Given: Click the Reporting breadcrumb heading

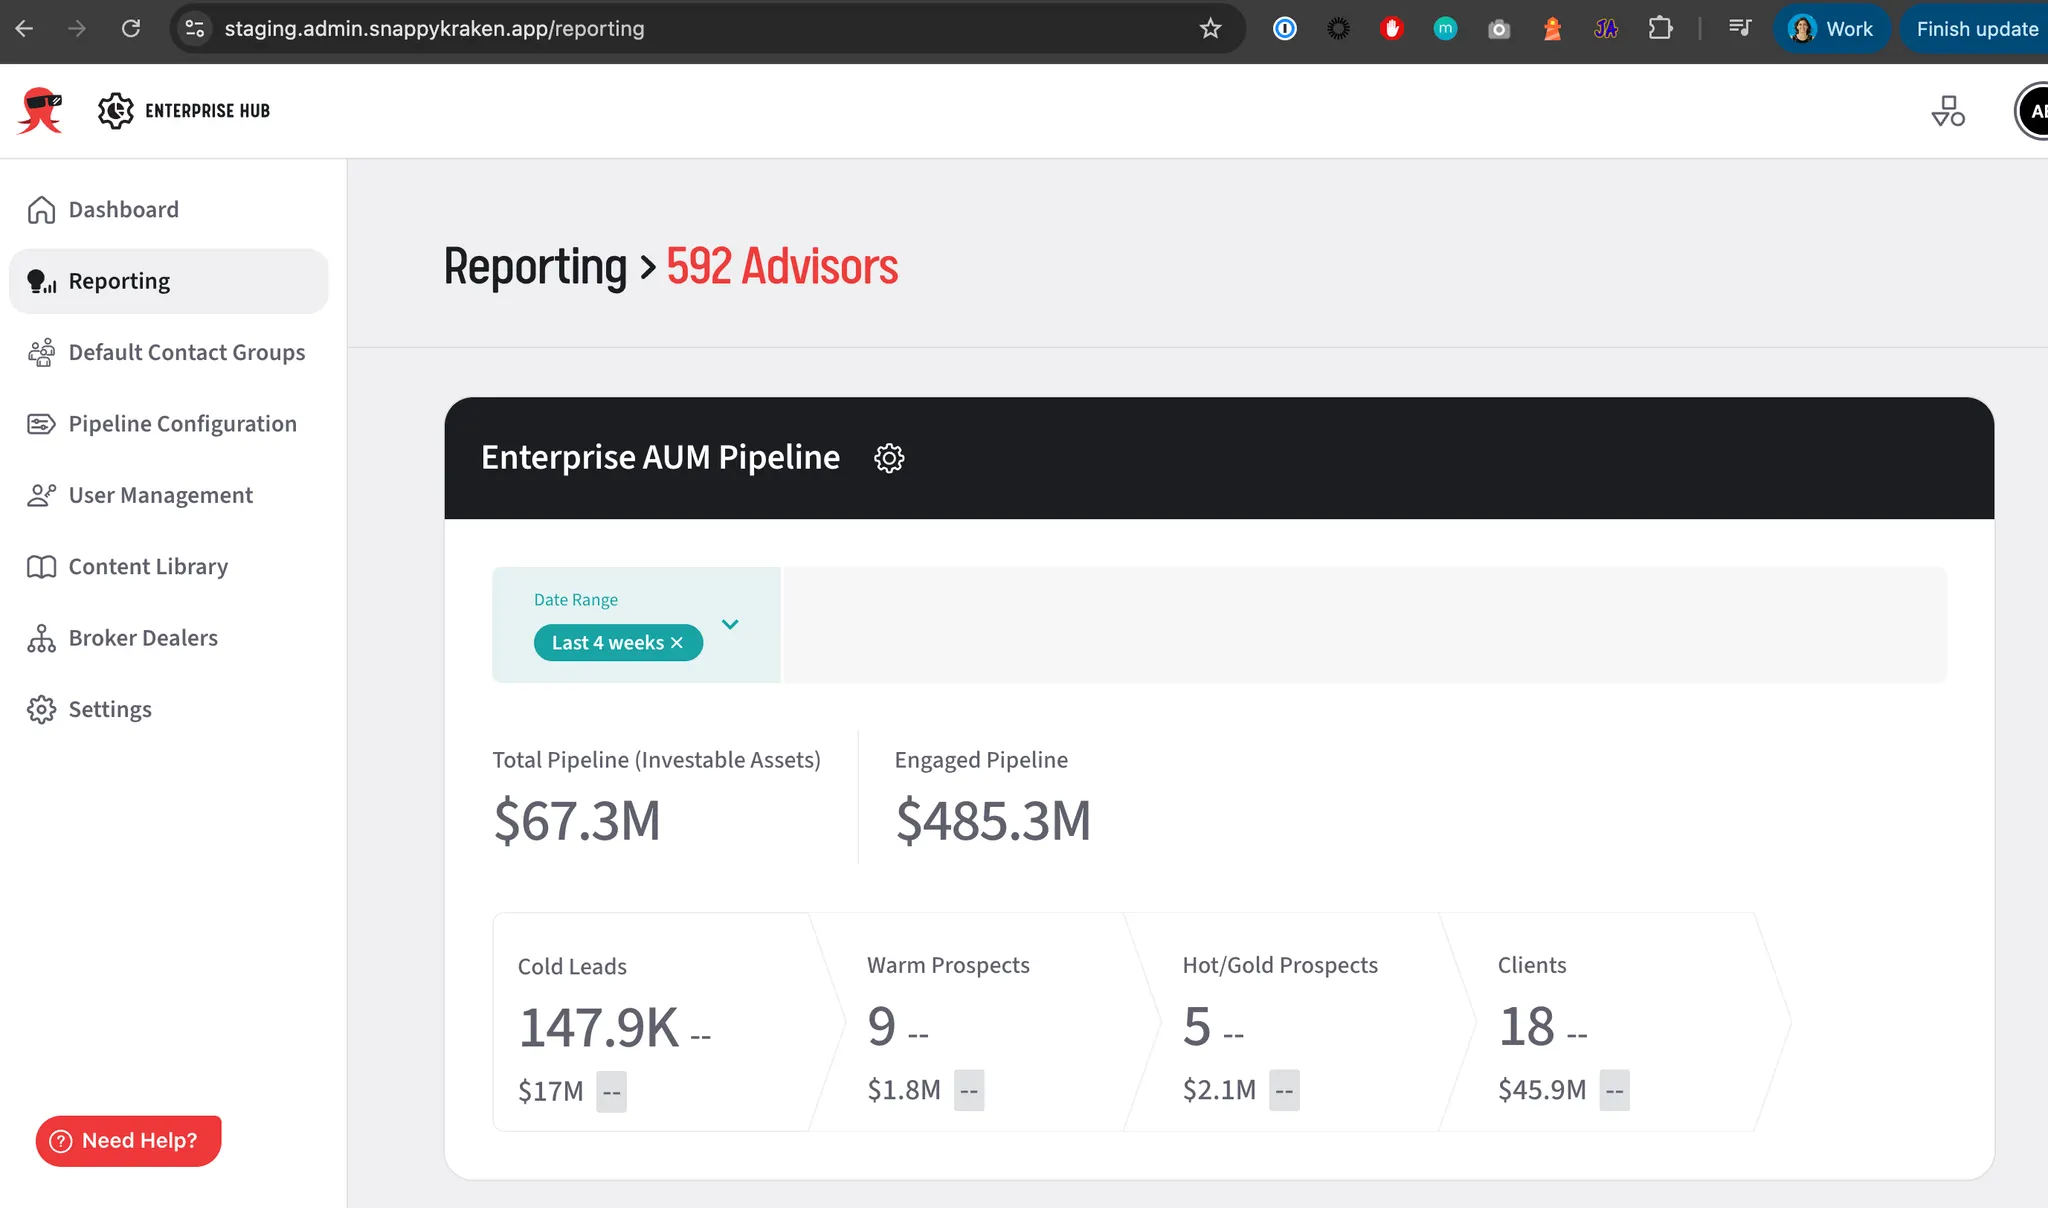Looking at the screenshot, I should 535,267.
